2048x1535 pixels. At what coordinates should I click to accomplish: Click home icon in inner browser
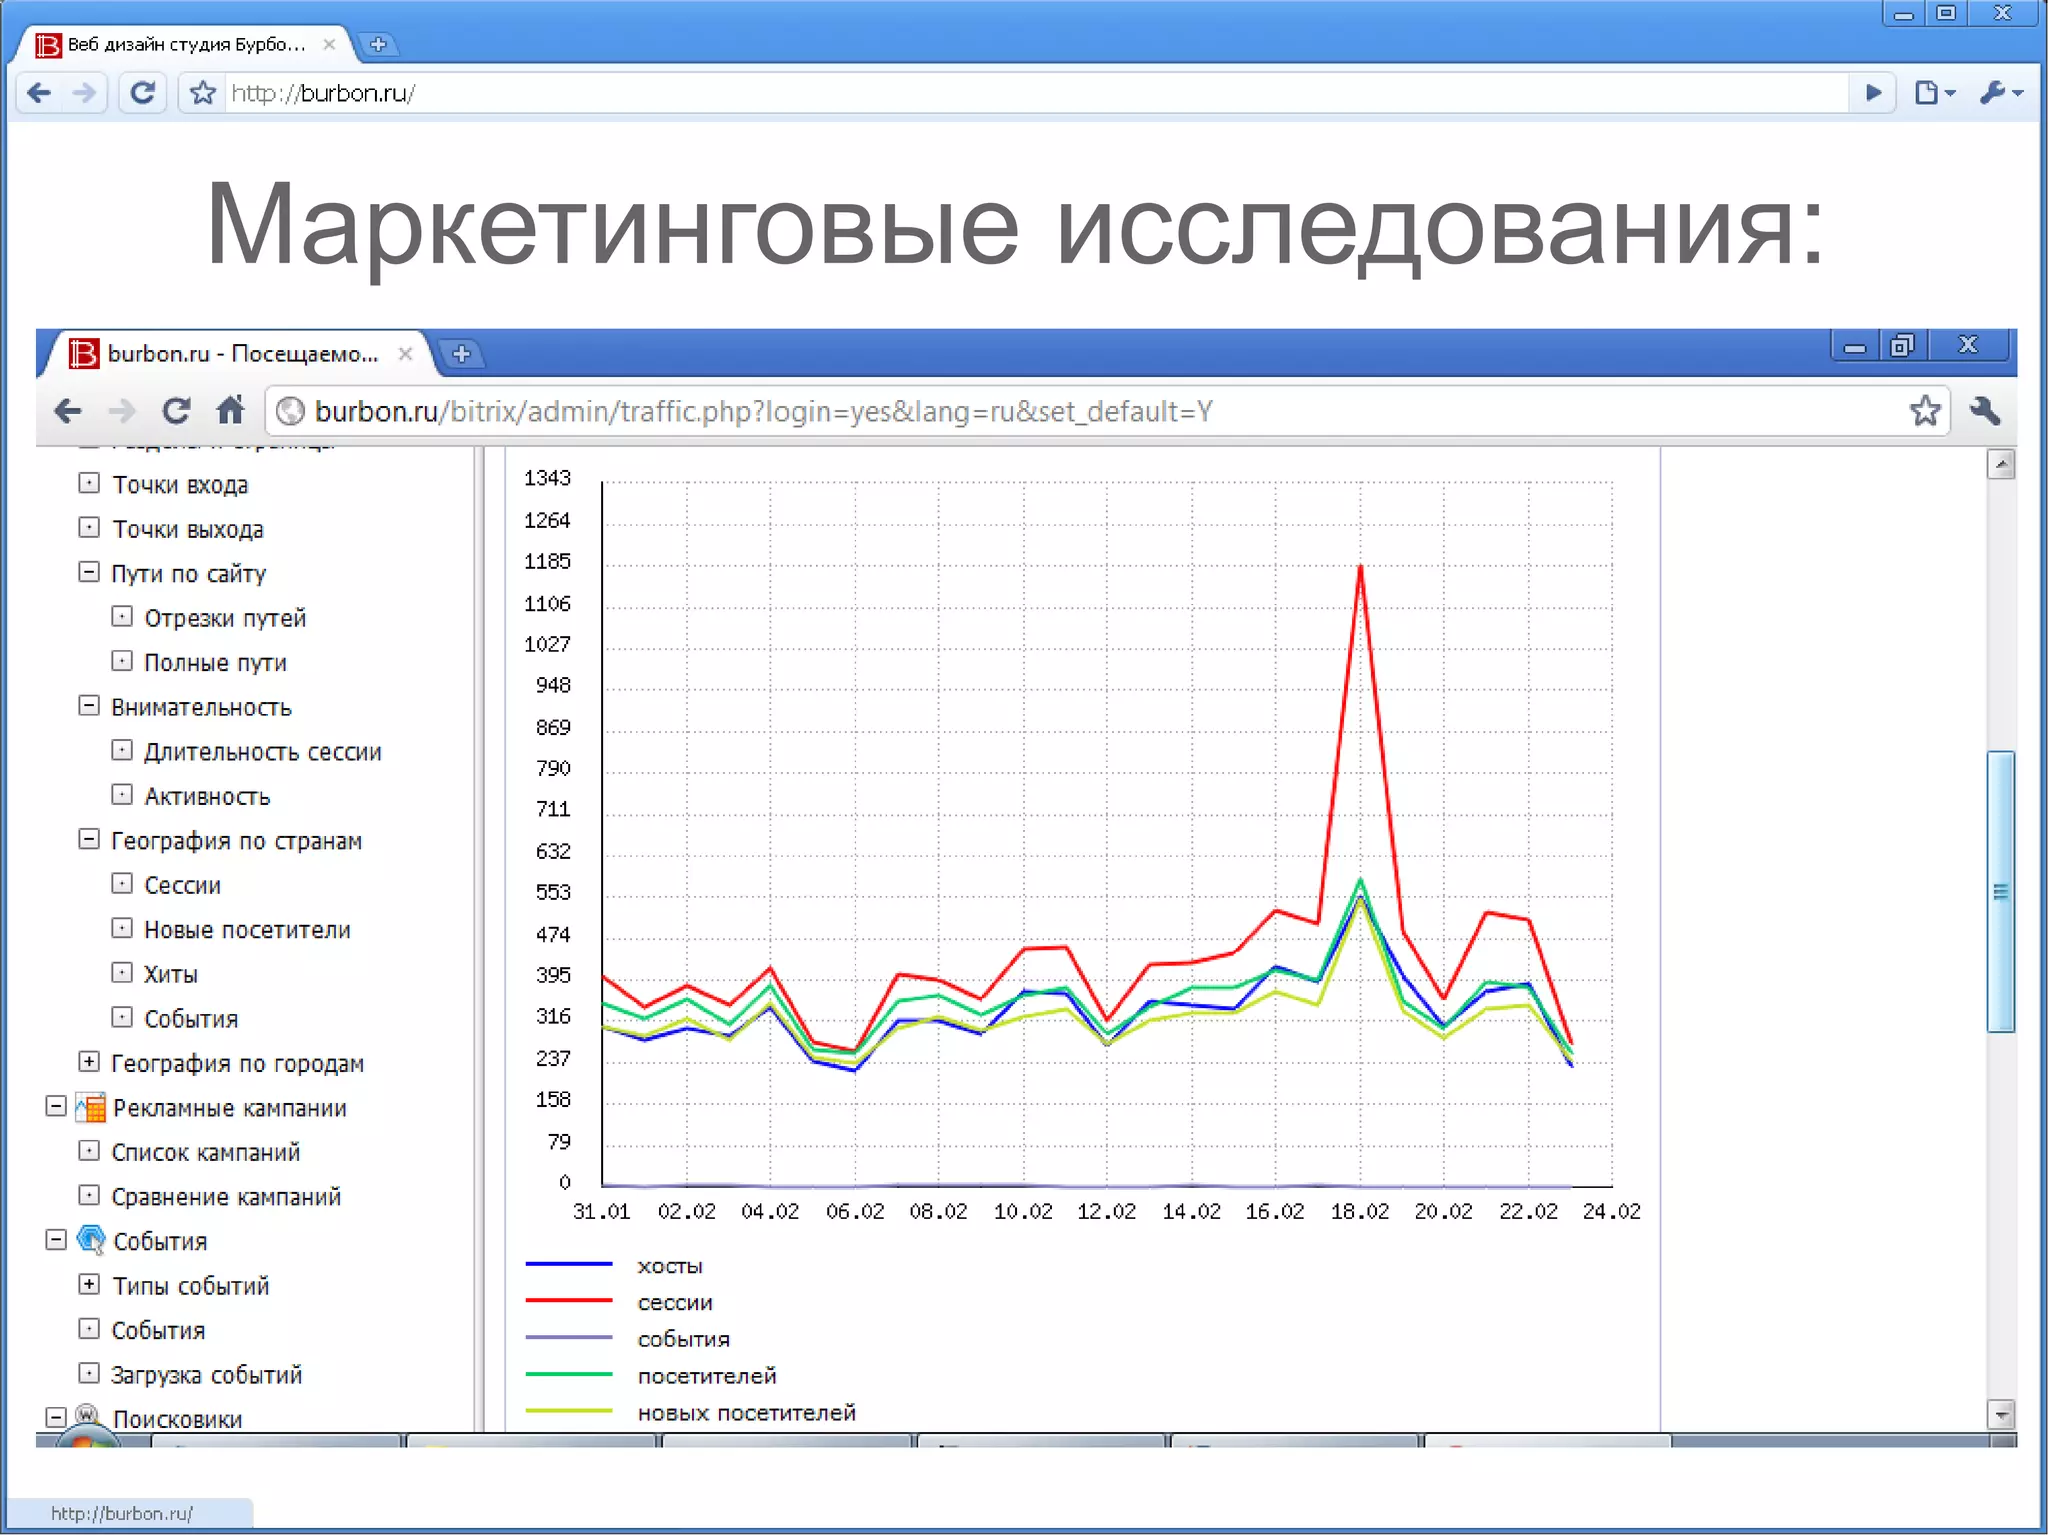(231, 410)
